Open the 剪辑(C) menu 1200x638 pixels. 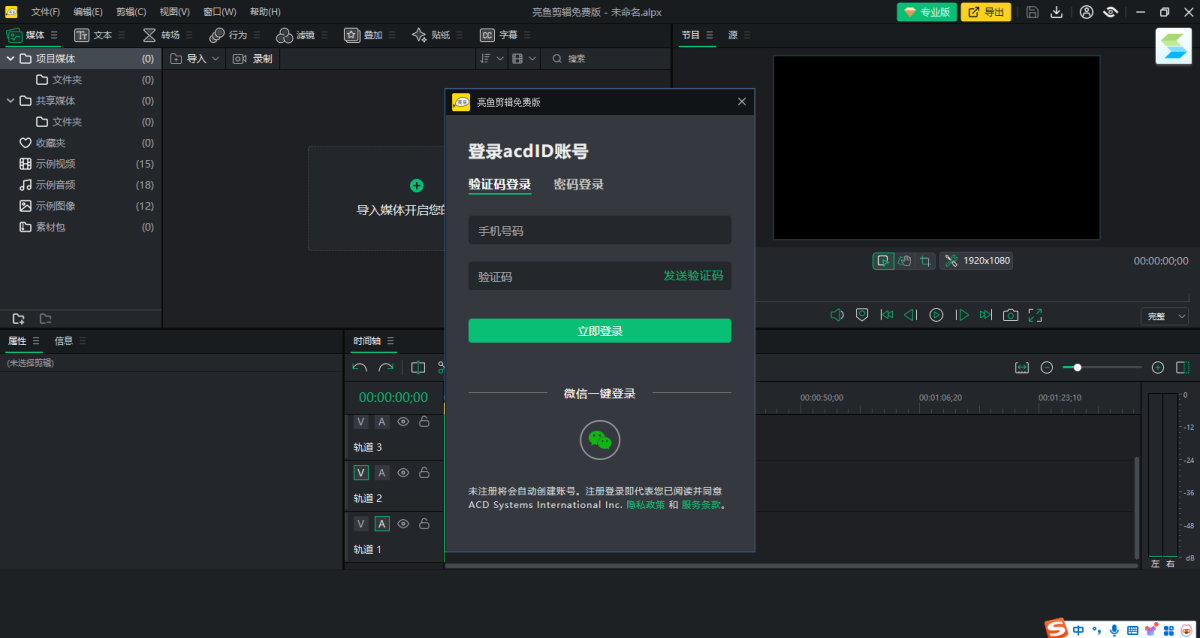click(130, 12)
